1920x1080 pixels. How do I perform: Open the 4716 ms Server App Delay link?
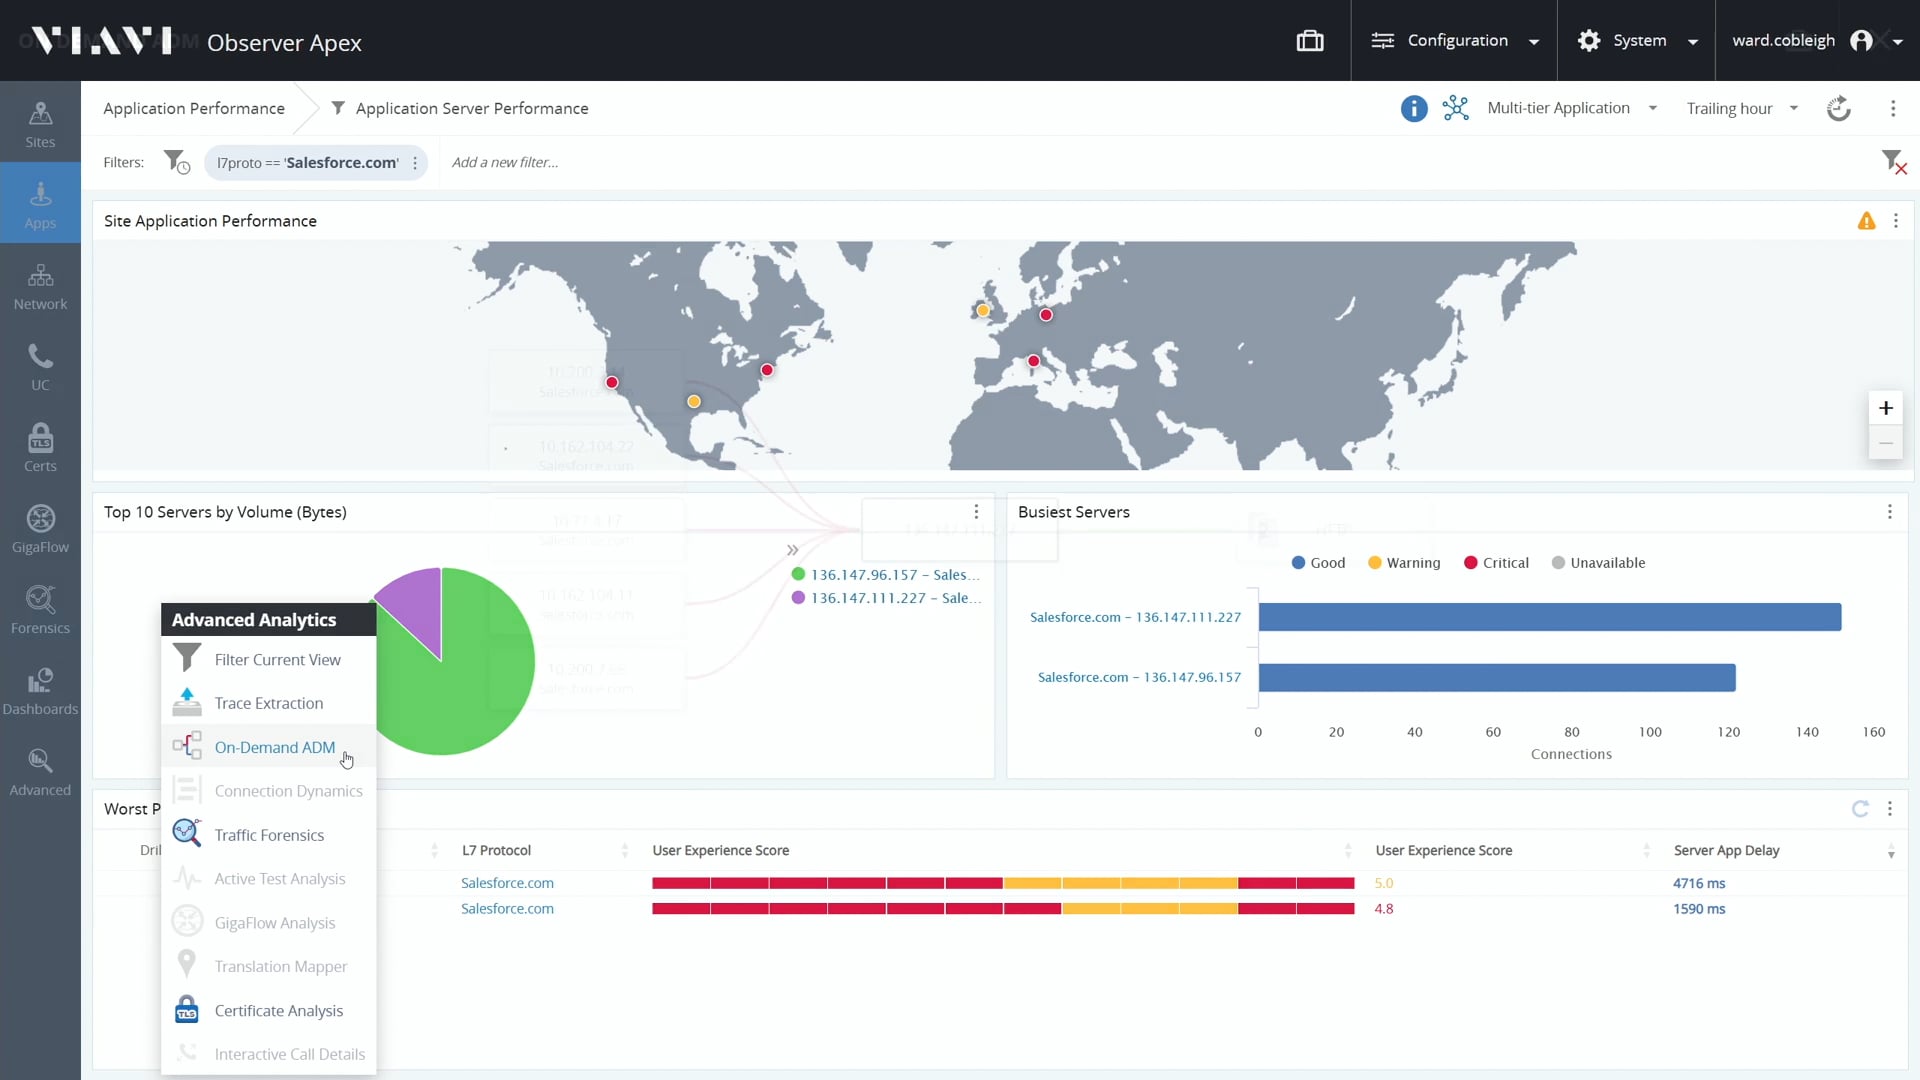1698,883
